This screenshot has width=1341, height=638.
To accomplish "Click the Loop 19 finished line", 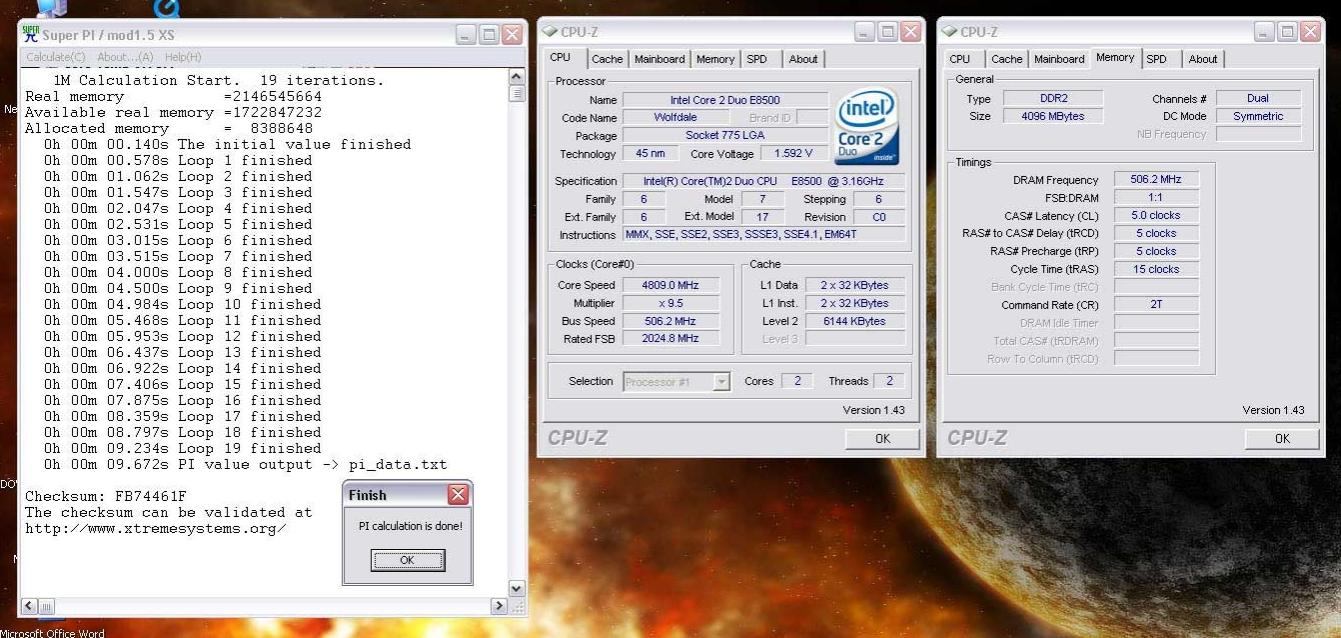I will [183, 449].
